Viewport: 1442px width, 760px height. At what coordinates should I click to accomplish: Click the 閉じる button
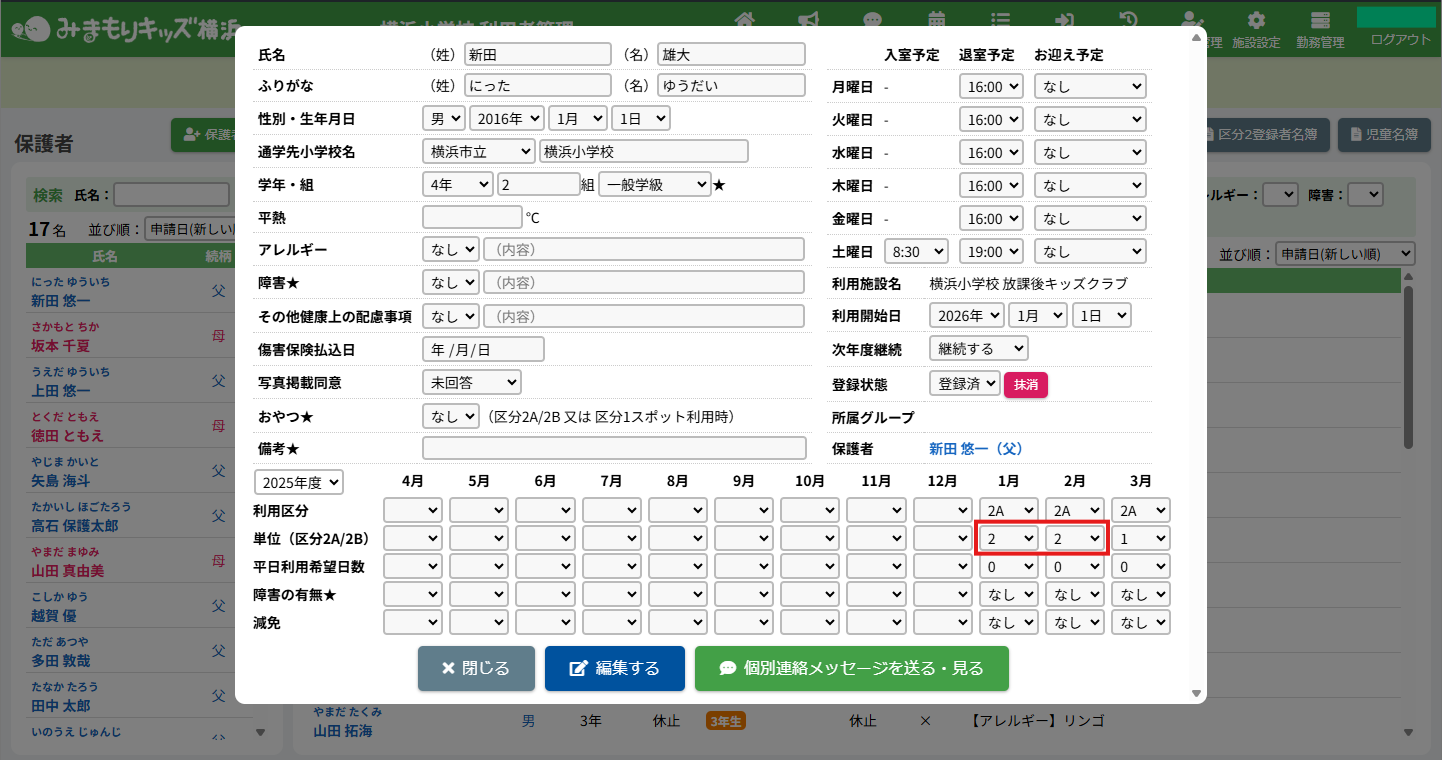click(x=476, y=668)
